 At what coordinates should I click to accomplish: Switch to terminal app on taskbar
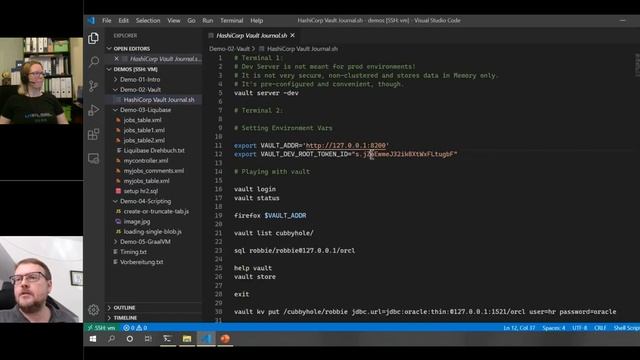(167, 339)
